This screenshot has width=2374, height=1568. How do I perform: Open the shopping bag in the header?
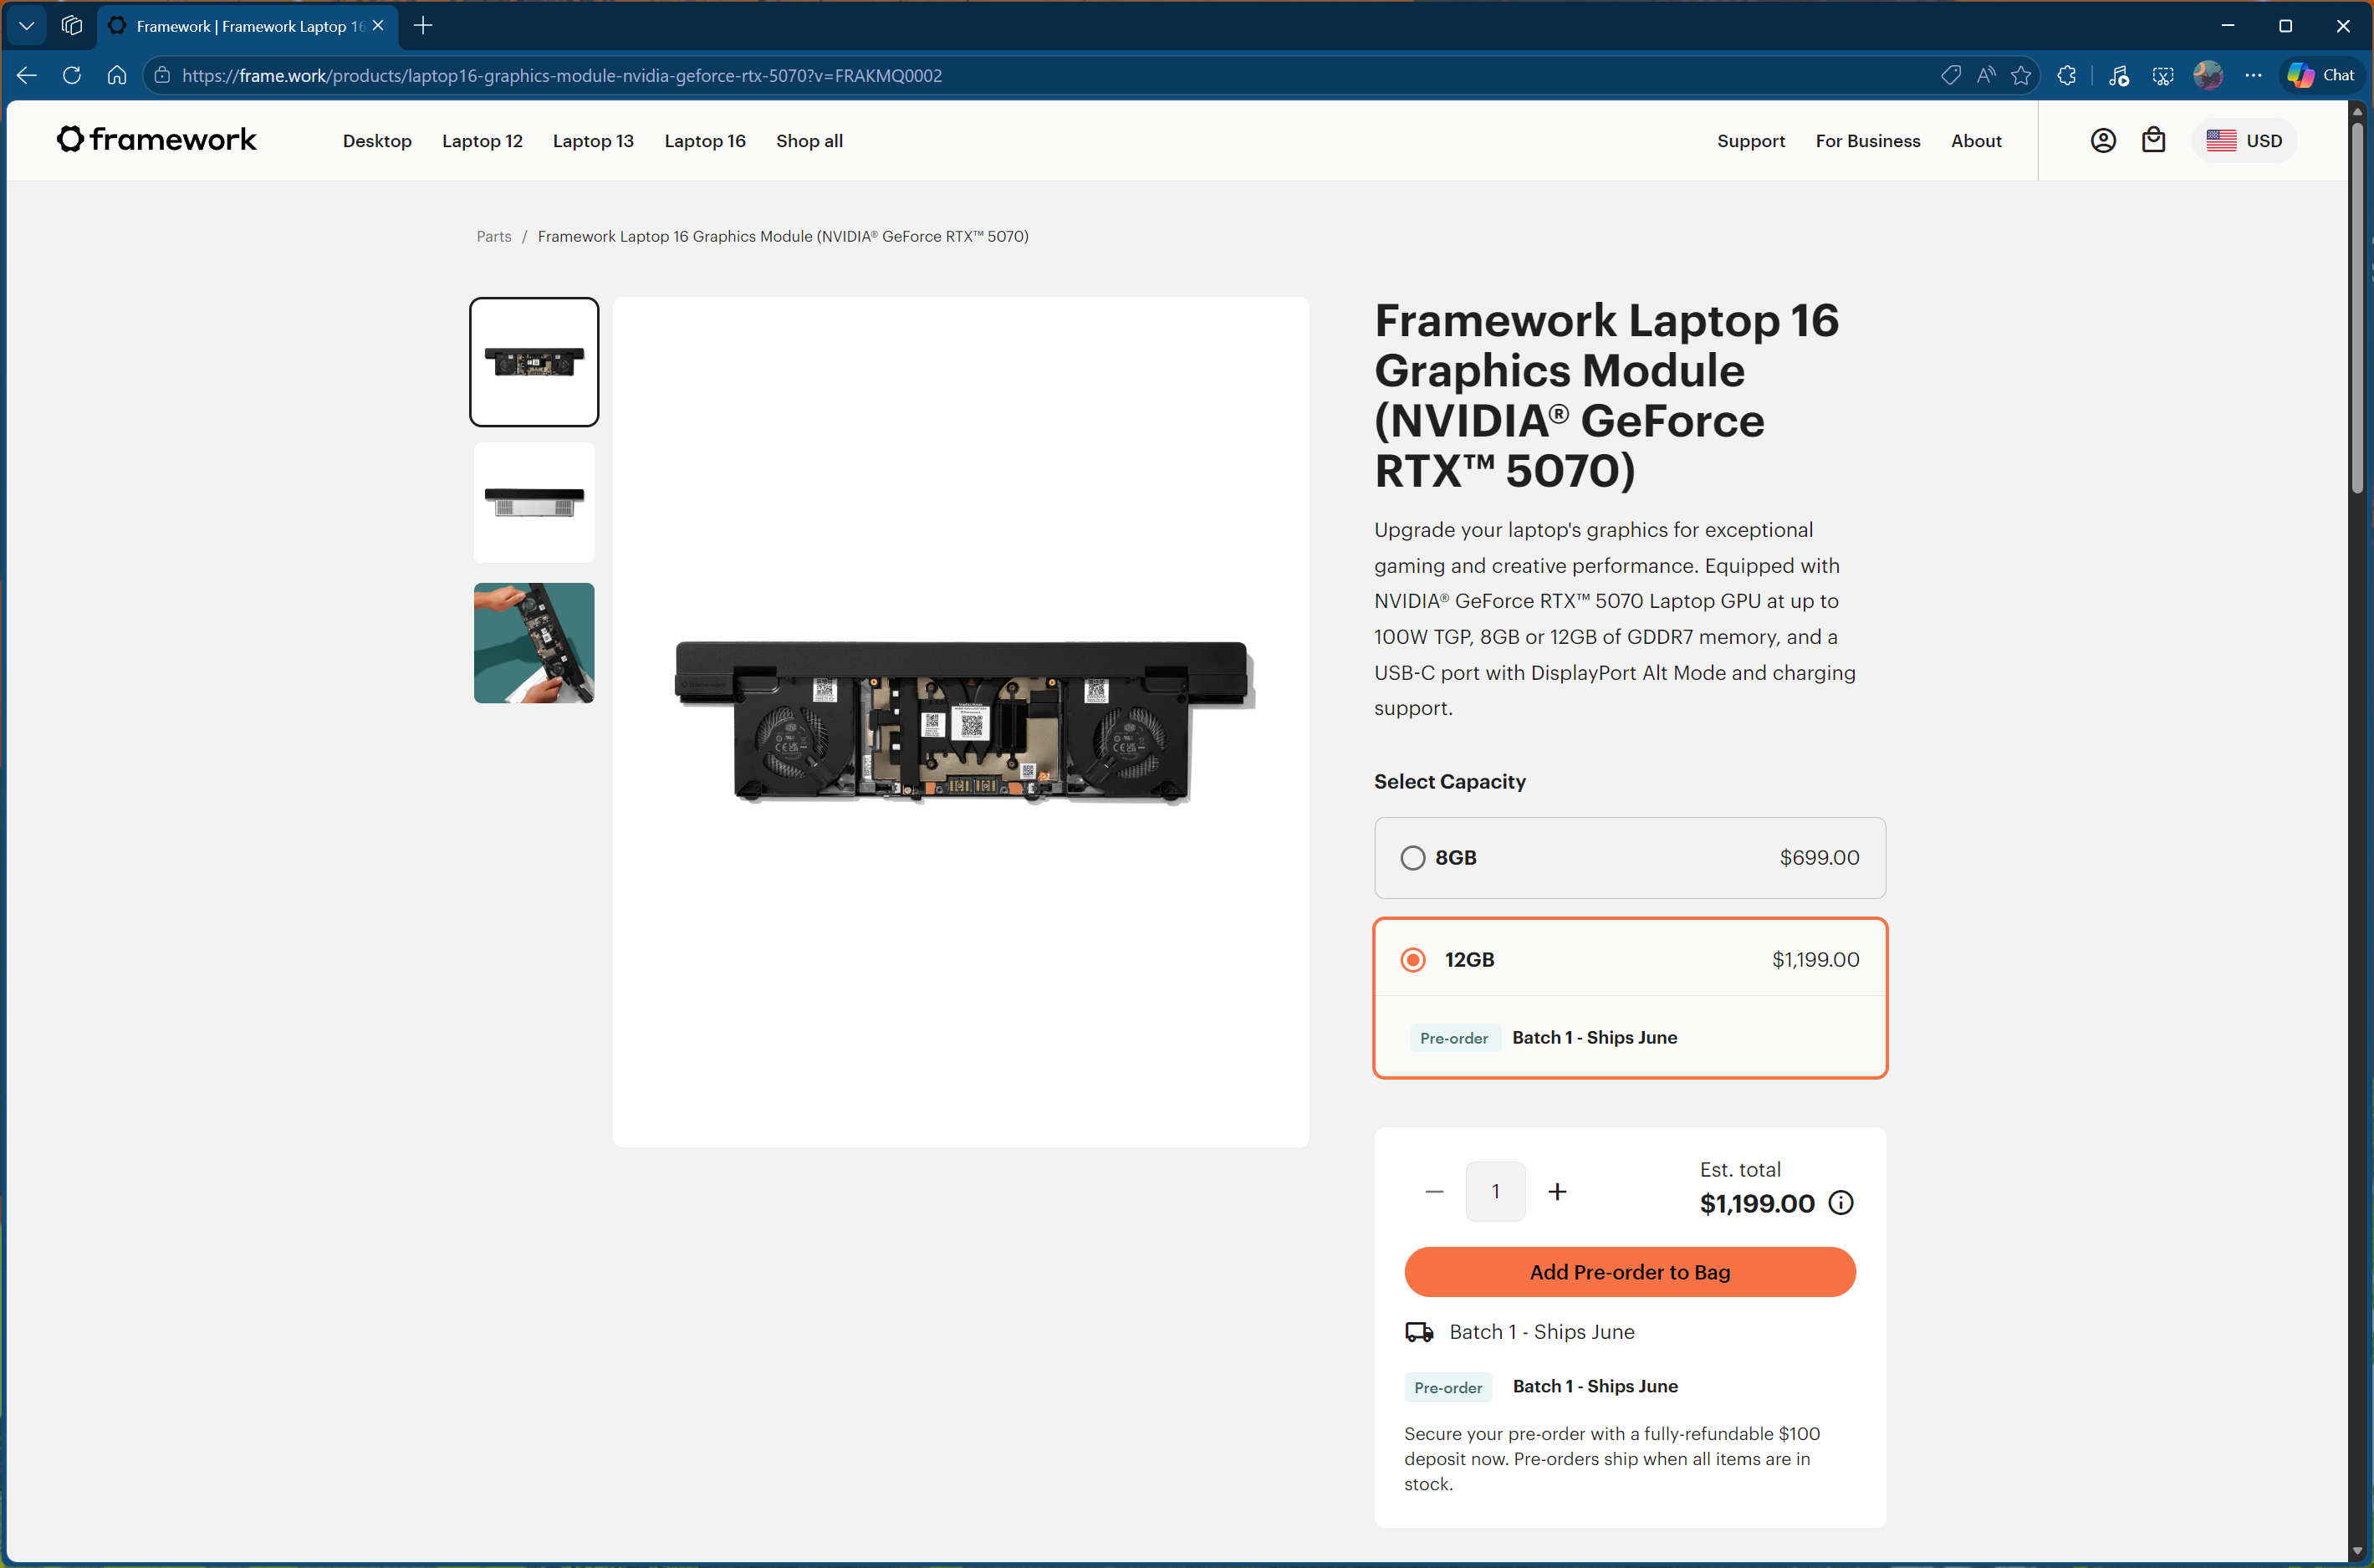click(2154, 140)
